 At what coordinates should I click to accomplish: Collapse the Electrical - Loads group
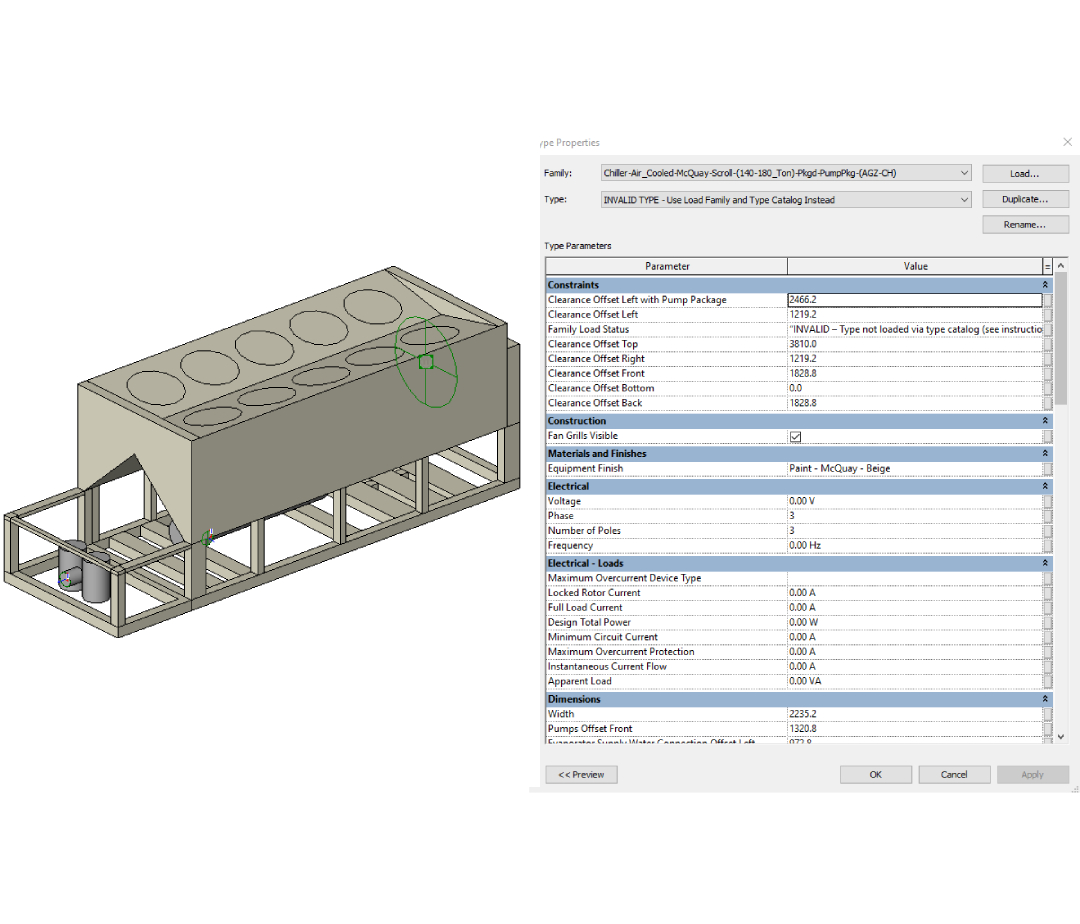pyautogui.click(x=1046, y=564)
